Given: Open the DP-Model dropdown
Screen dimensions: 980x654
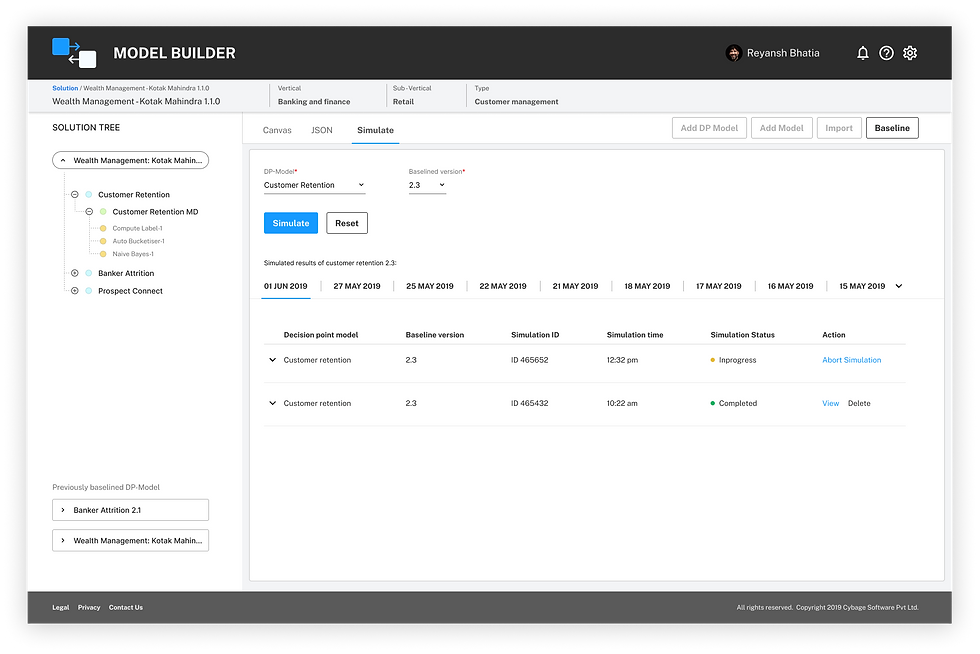Looking at the screenshot, I should pyautogui.click(x=314, y=185).
